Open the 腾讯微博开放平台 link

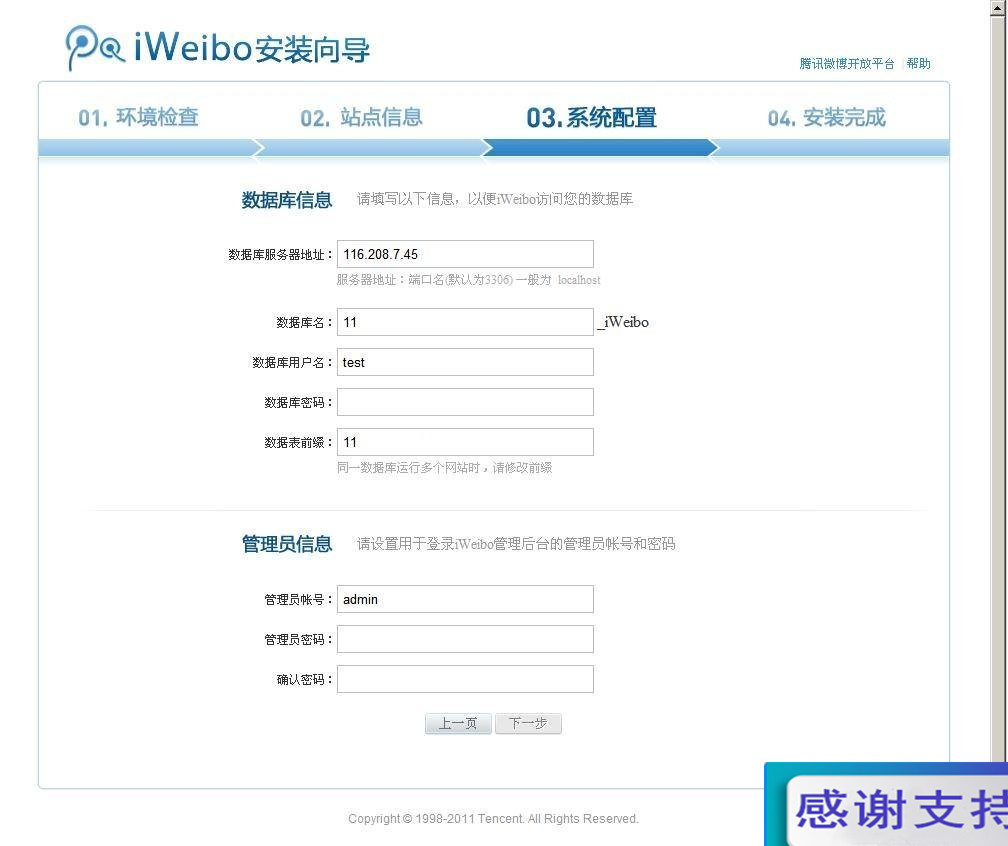pyautogui.click(x=847, y=64)
